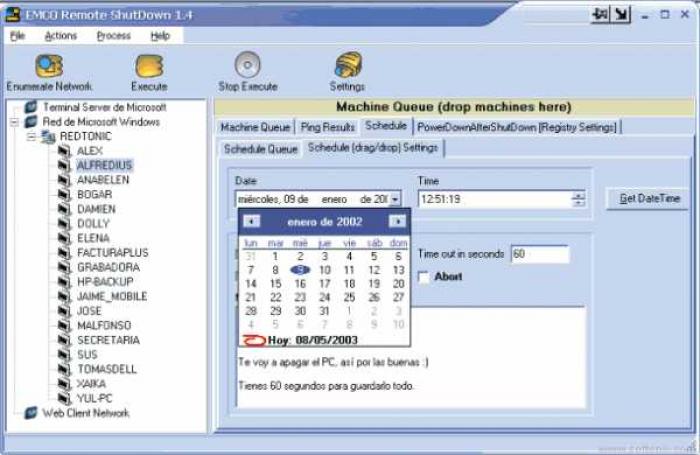
Task: Click the title bar diagonal arrow icon
Action: 621,14
